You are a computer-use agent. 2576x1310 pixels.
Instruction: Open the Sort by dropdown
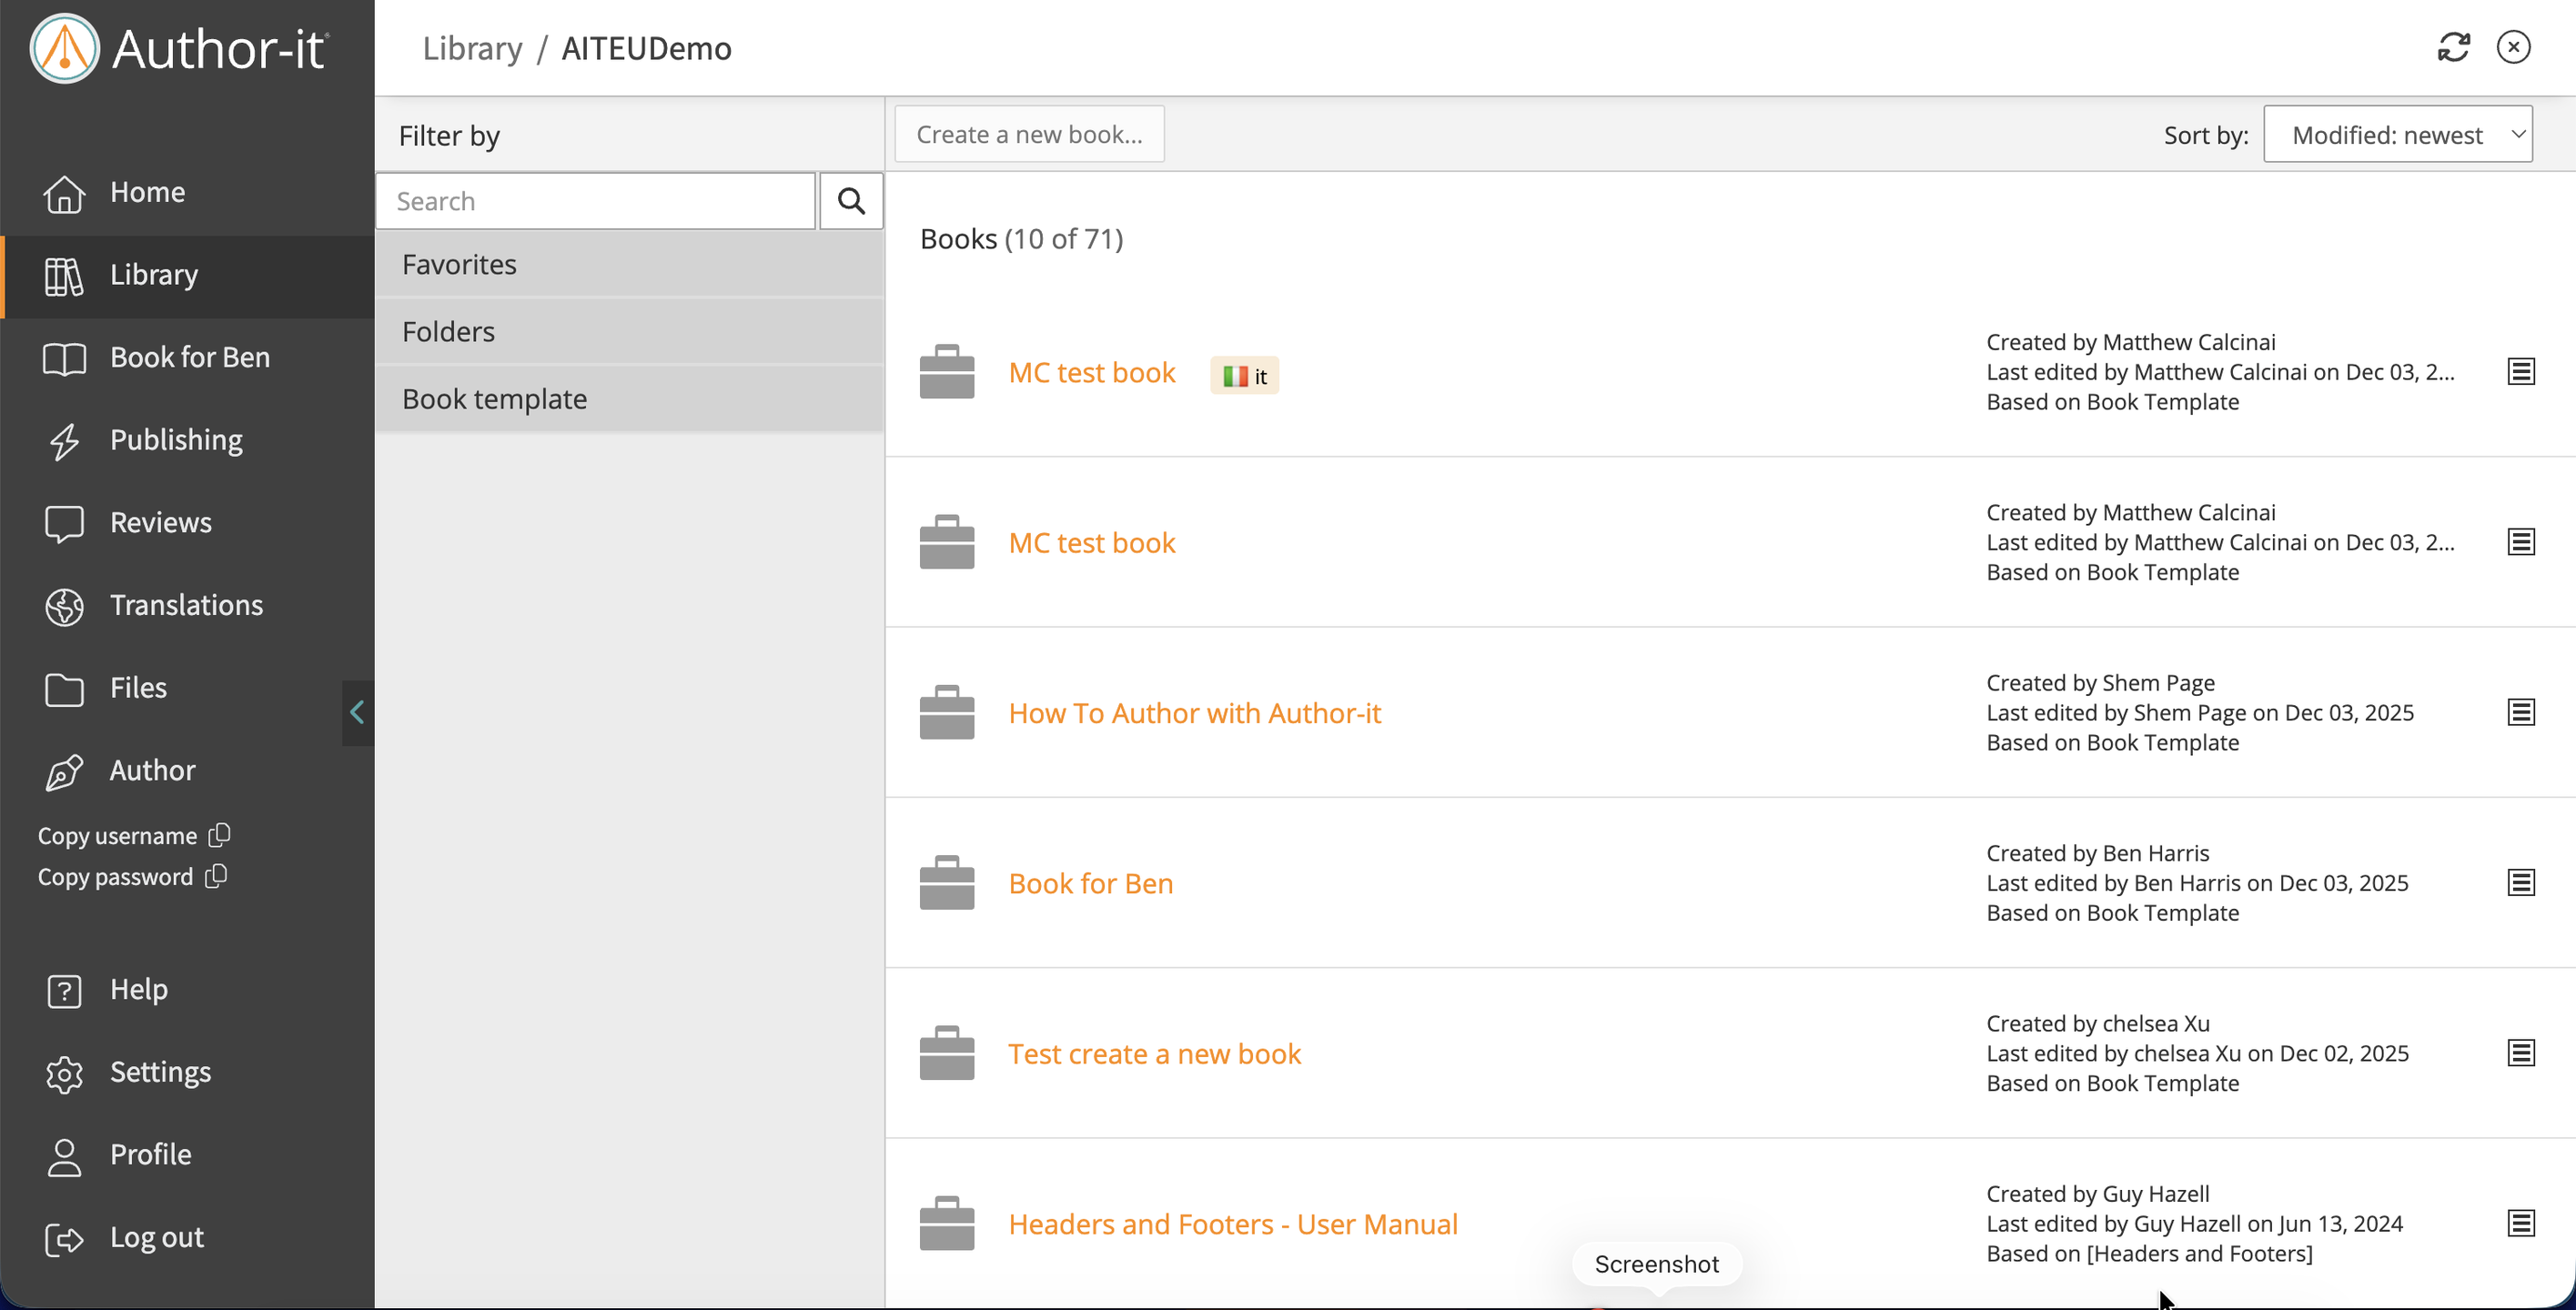2397,134
